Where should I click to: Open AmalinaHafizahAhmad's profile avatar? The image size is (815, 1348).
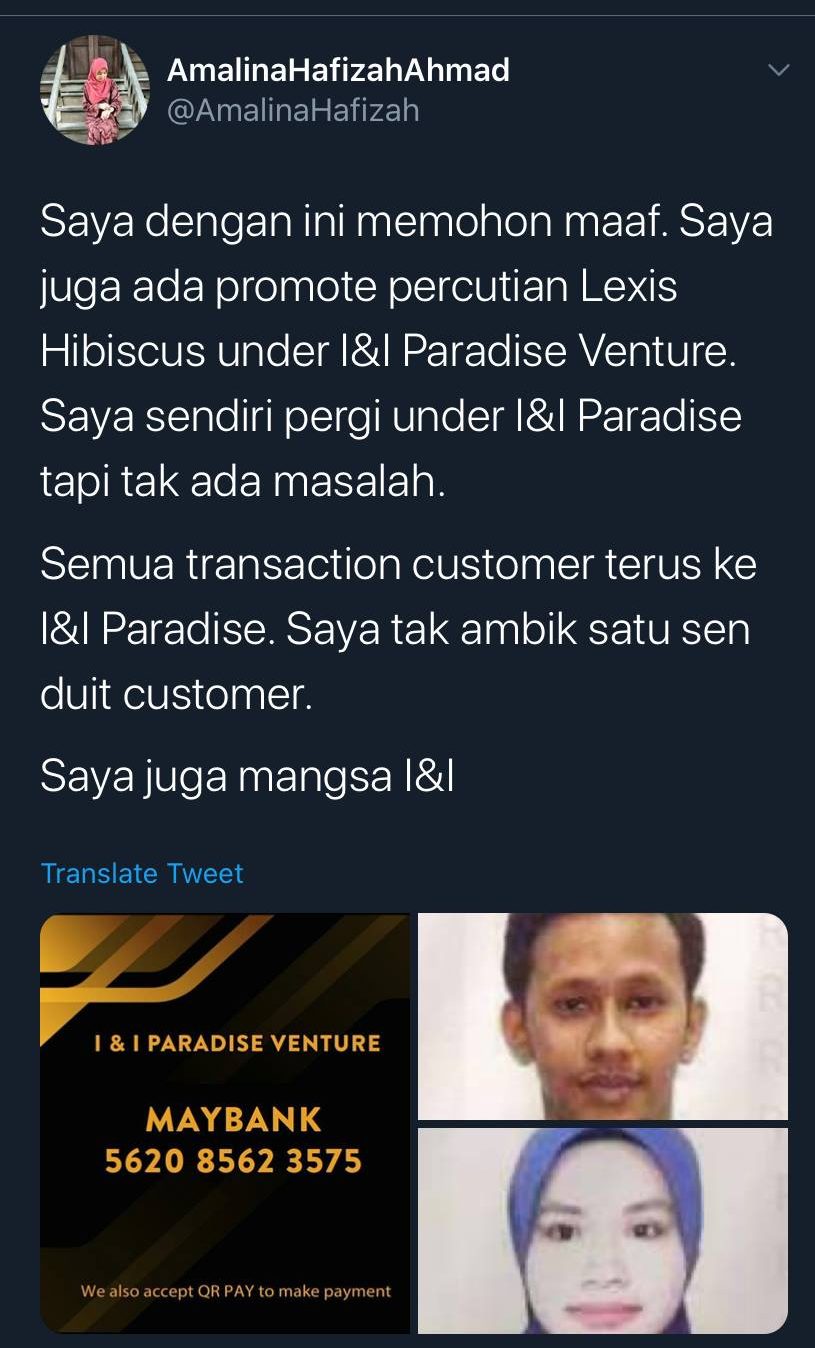tap(95, 90)
